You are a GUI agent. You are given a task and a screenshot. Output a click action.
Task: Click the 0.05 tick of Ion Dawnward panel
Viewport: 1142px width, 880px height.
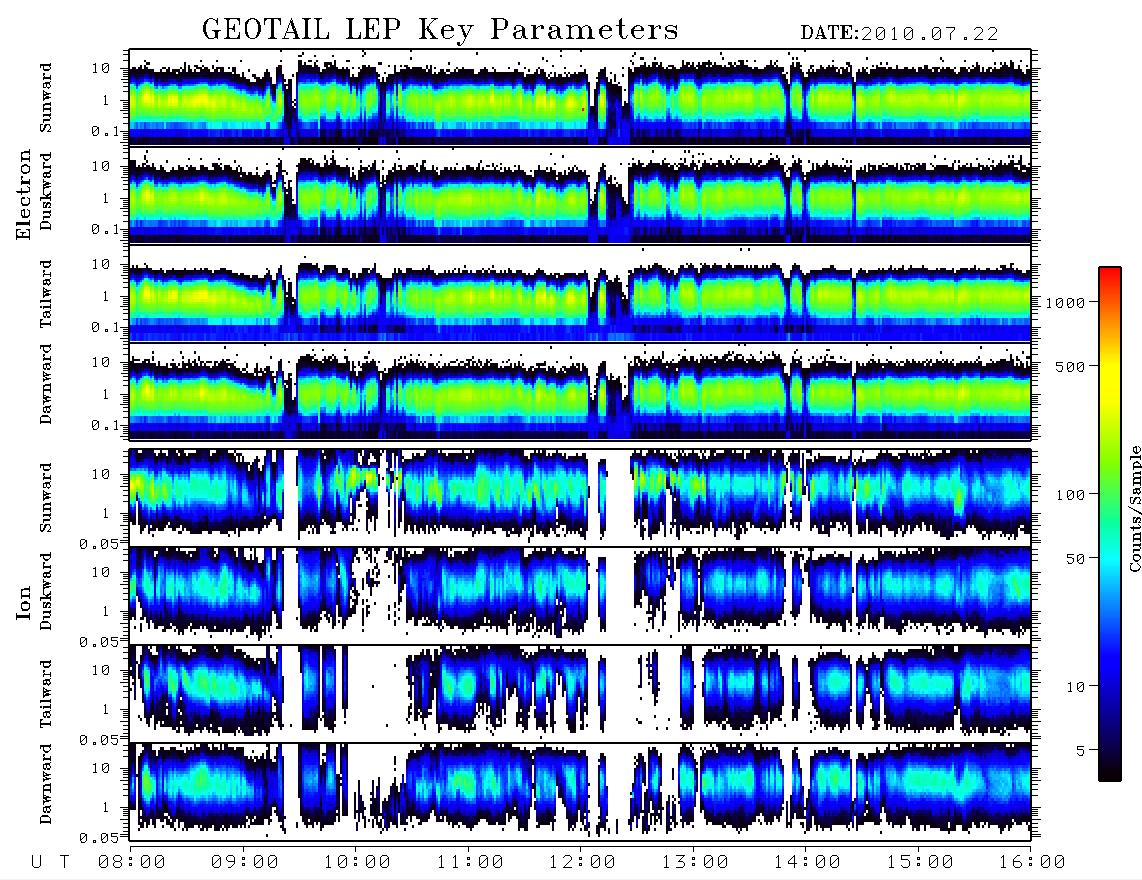99,838
